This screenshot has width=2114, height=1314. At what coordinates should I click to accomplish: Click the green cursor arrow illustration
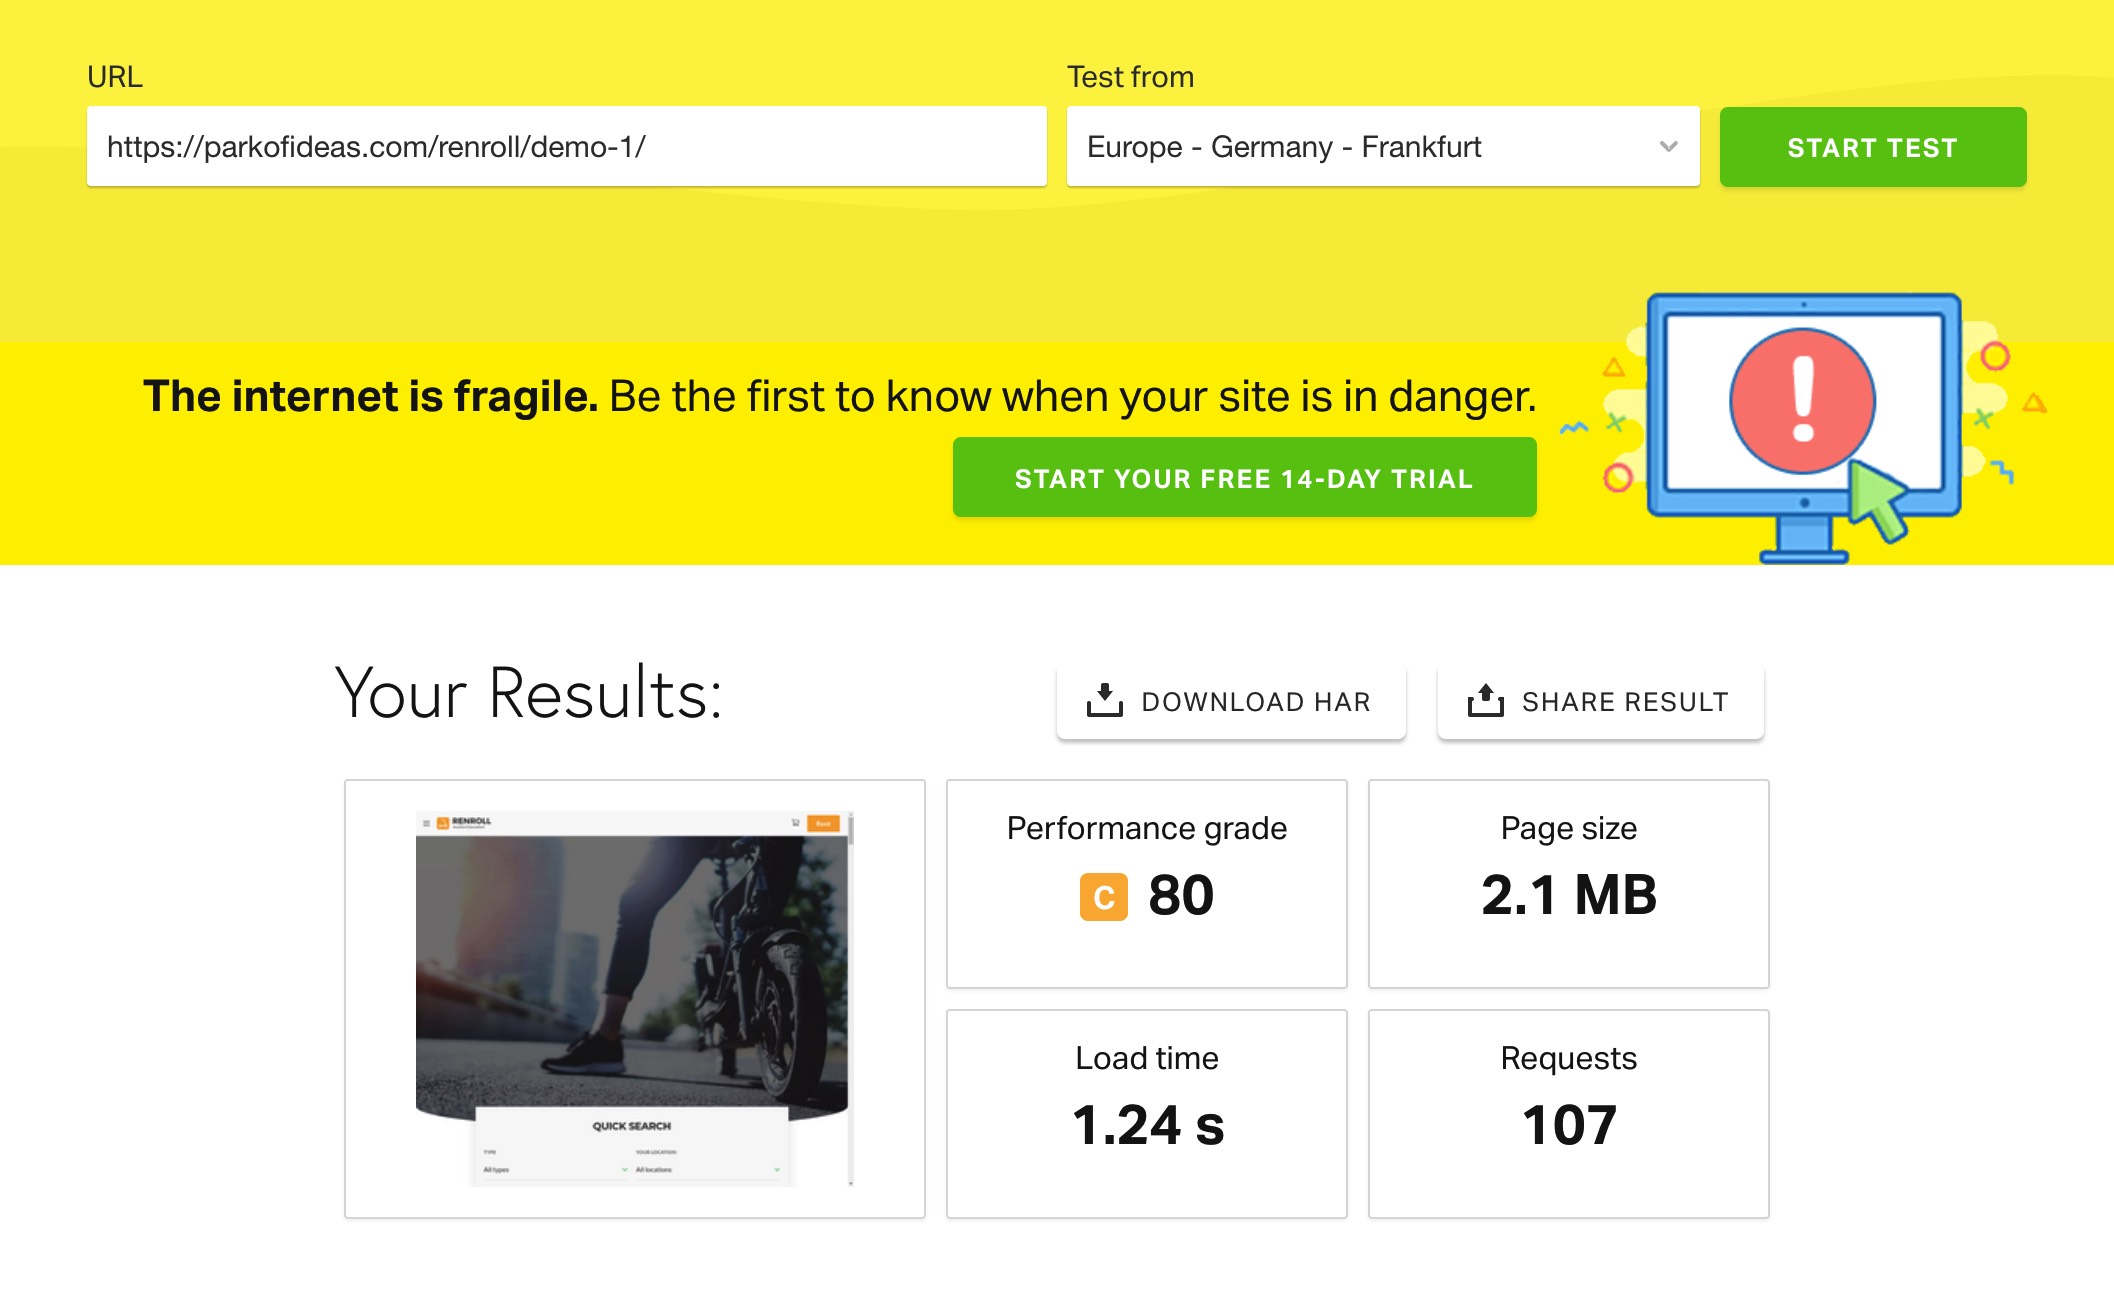(1876, 499)
